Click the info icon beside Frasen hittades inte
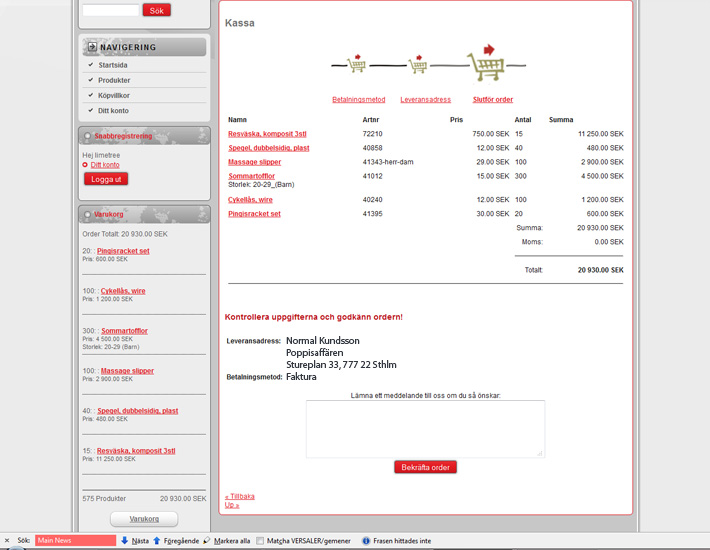 tap(366, 540)
